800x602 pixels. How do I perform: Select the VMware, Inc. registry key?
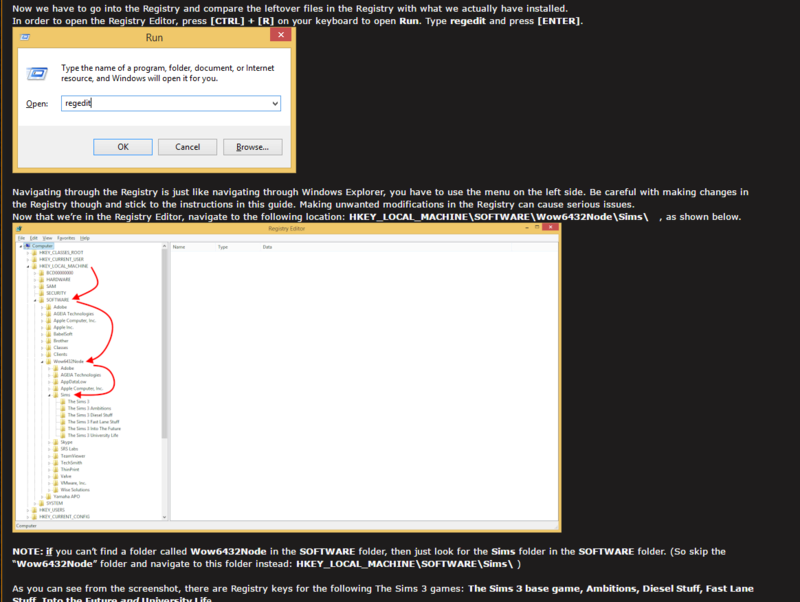pyautogui.click(x=73, y=483)
